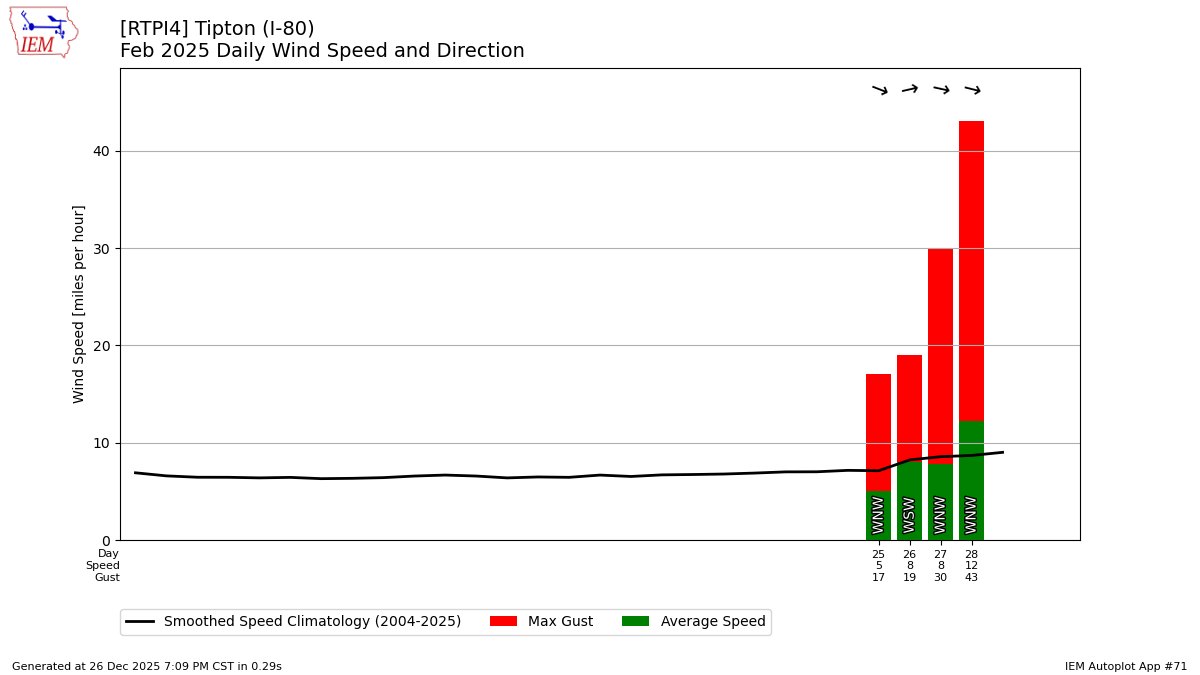Click the Smoothed Speed Climatology legend line
1200x675 pixels.
[x=140, y=622]
